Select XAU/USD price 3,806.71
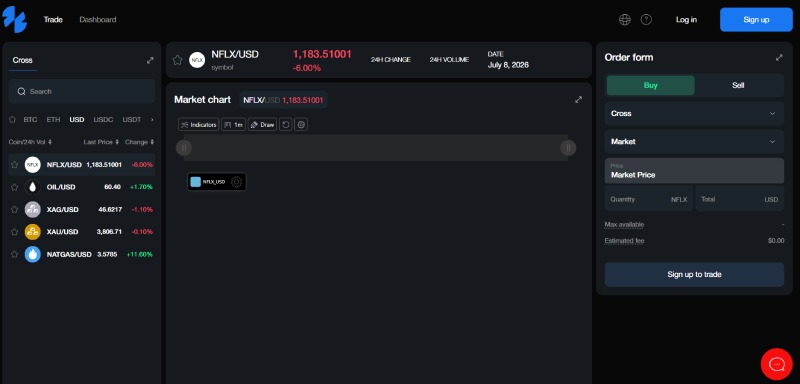 coord(109,232)
